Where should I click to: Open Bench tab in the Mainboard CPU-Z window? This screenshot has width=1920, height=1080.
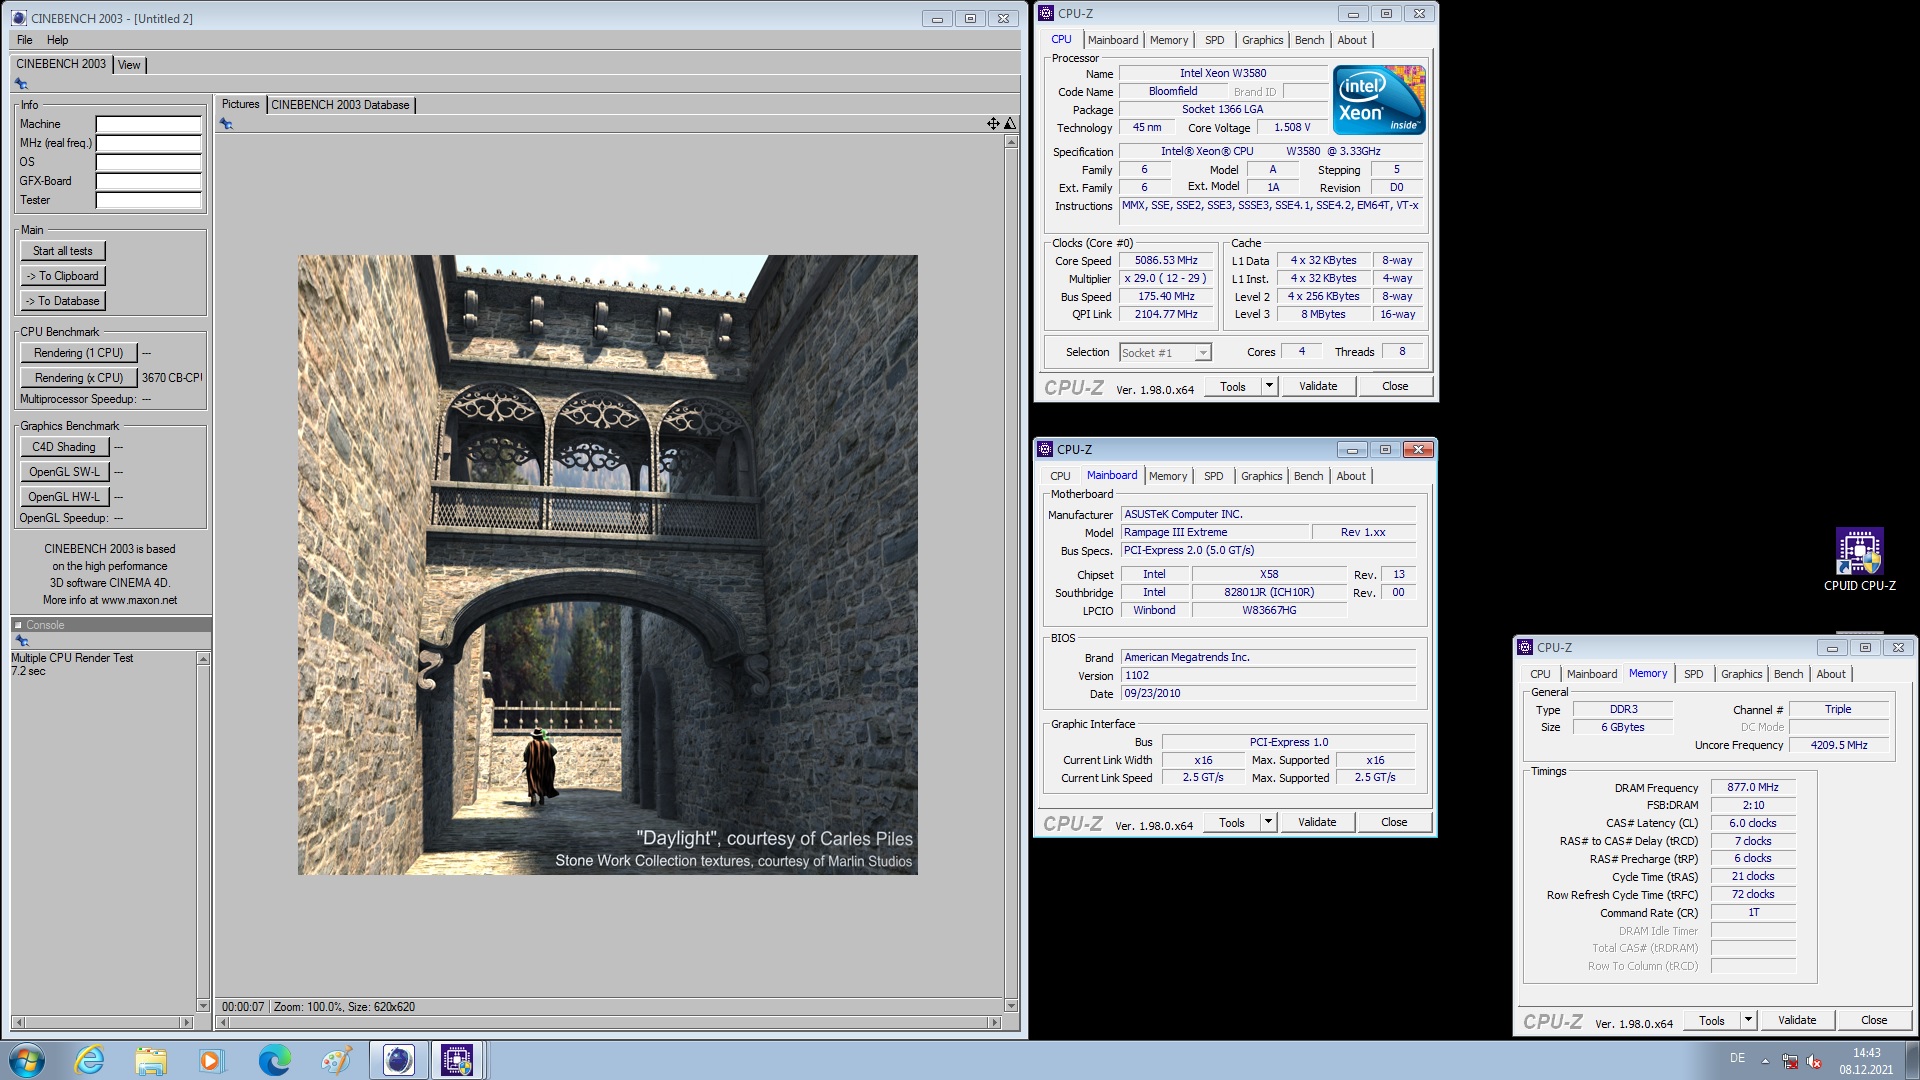(x=1308, y=476)
